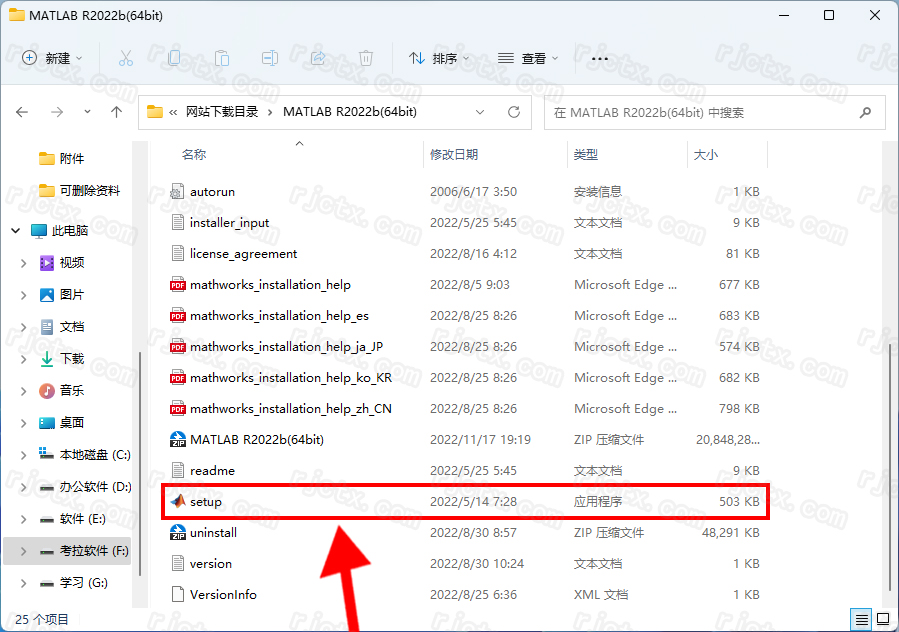Navigate up one folder with up arrow
The image size is (899, 632).
pos(117,112)
